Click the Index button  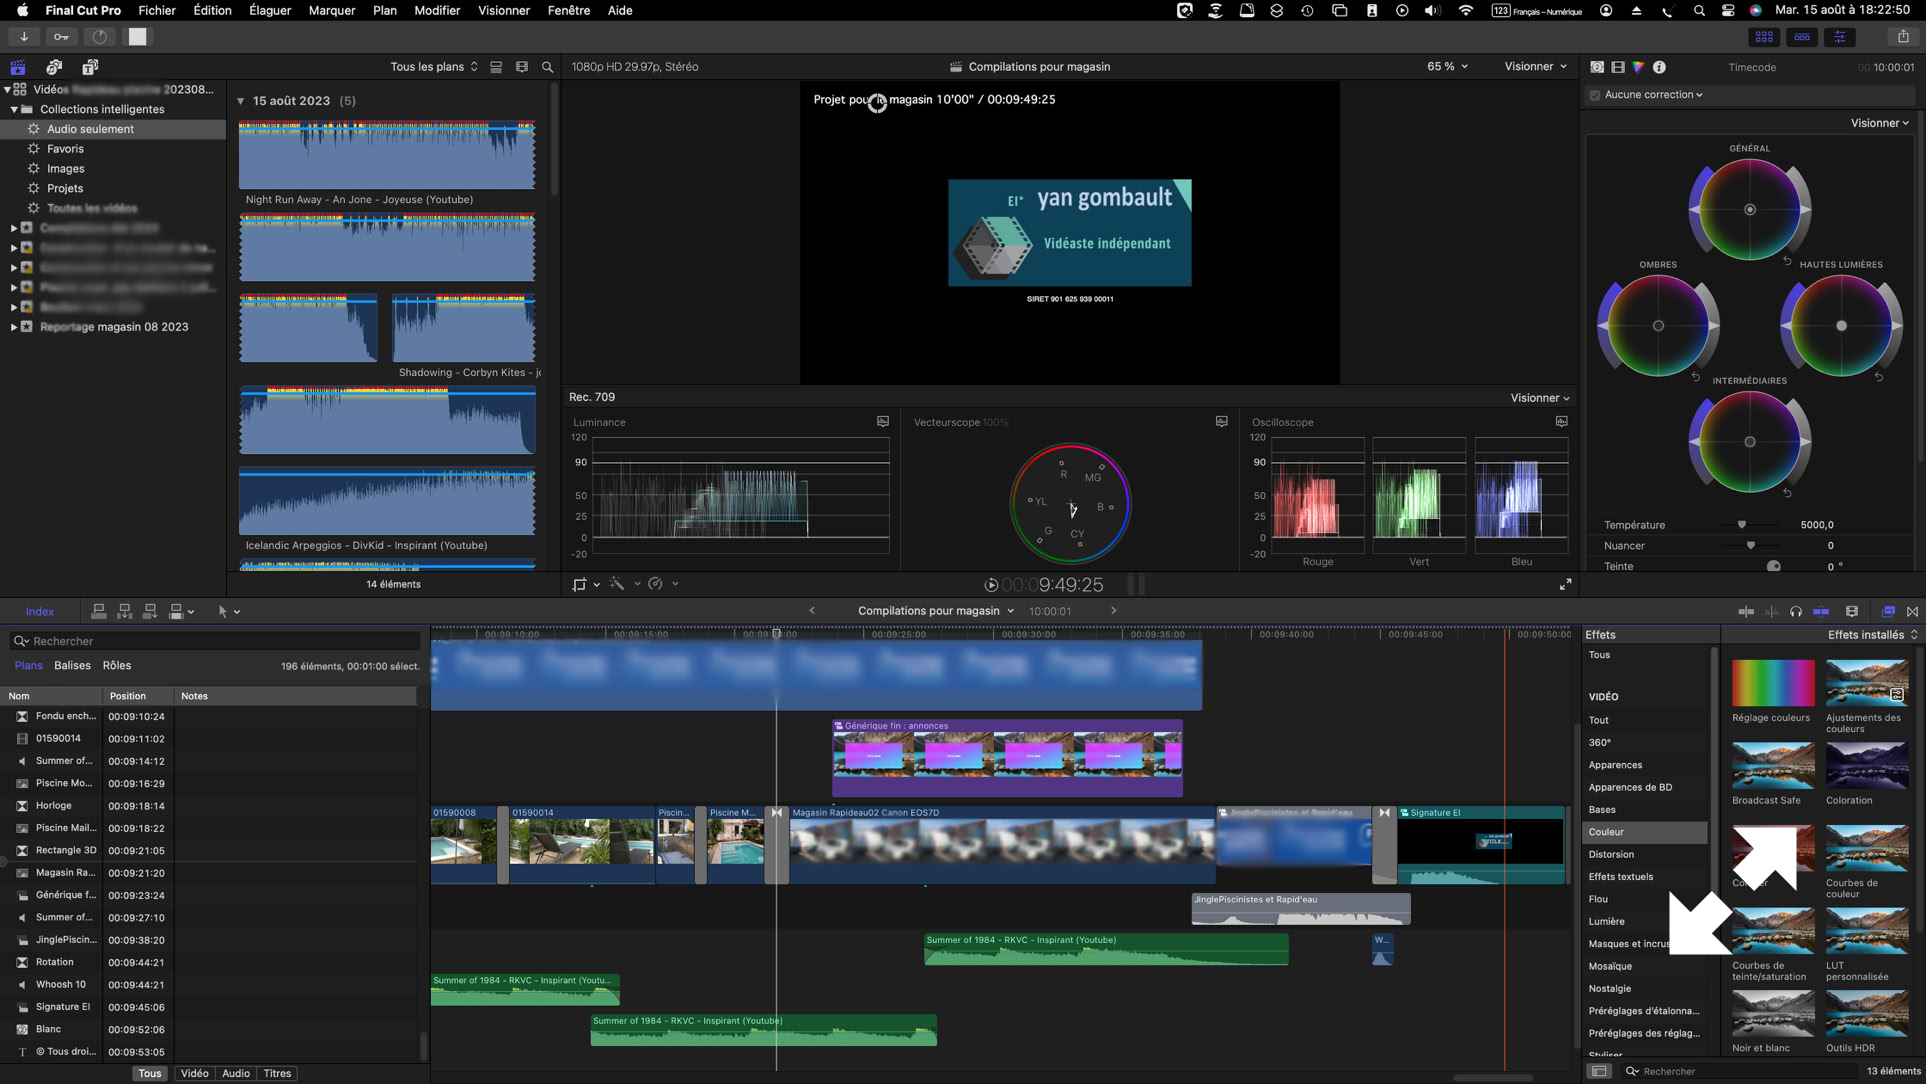pyautogui.click(x=40, y=611)
